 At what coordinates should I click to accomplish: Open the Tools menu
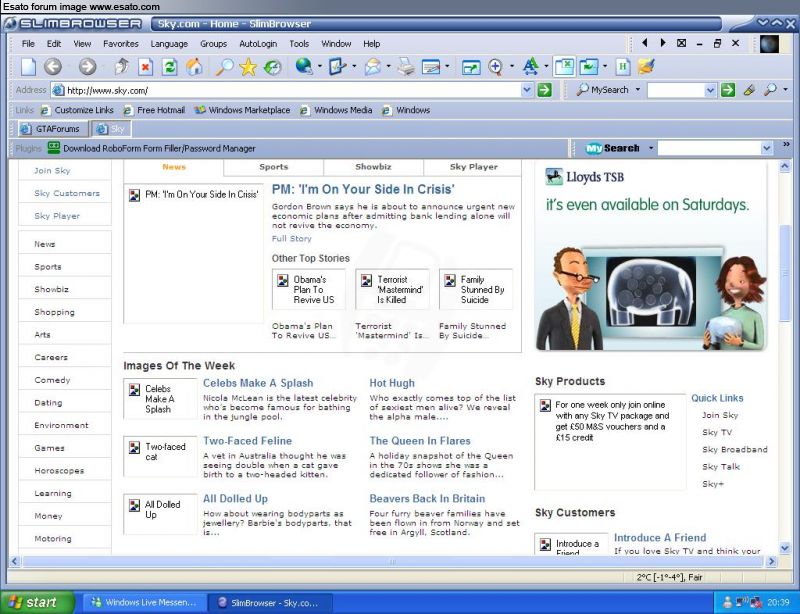click(299, 44)
